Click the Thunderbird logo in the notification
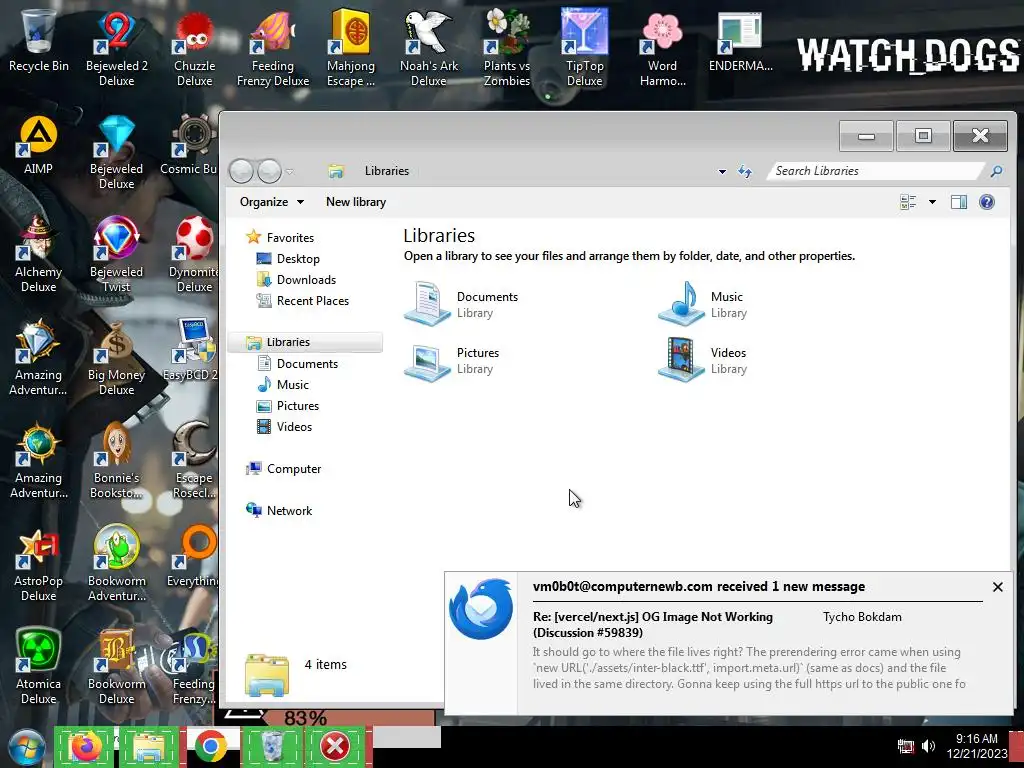Screen dimensions: 1024x768 pos(481,609)
